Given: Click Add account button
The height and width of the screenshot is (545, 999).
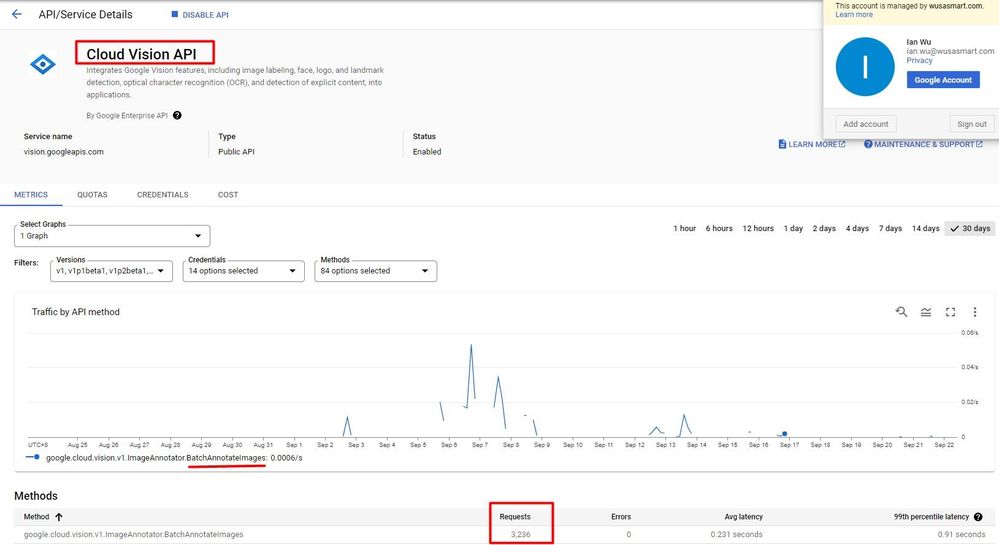Looking at the screenshot, I should (865, 124).
